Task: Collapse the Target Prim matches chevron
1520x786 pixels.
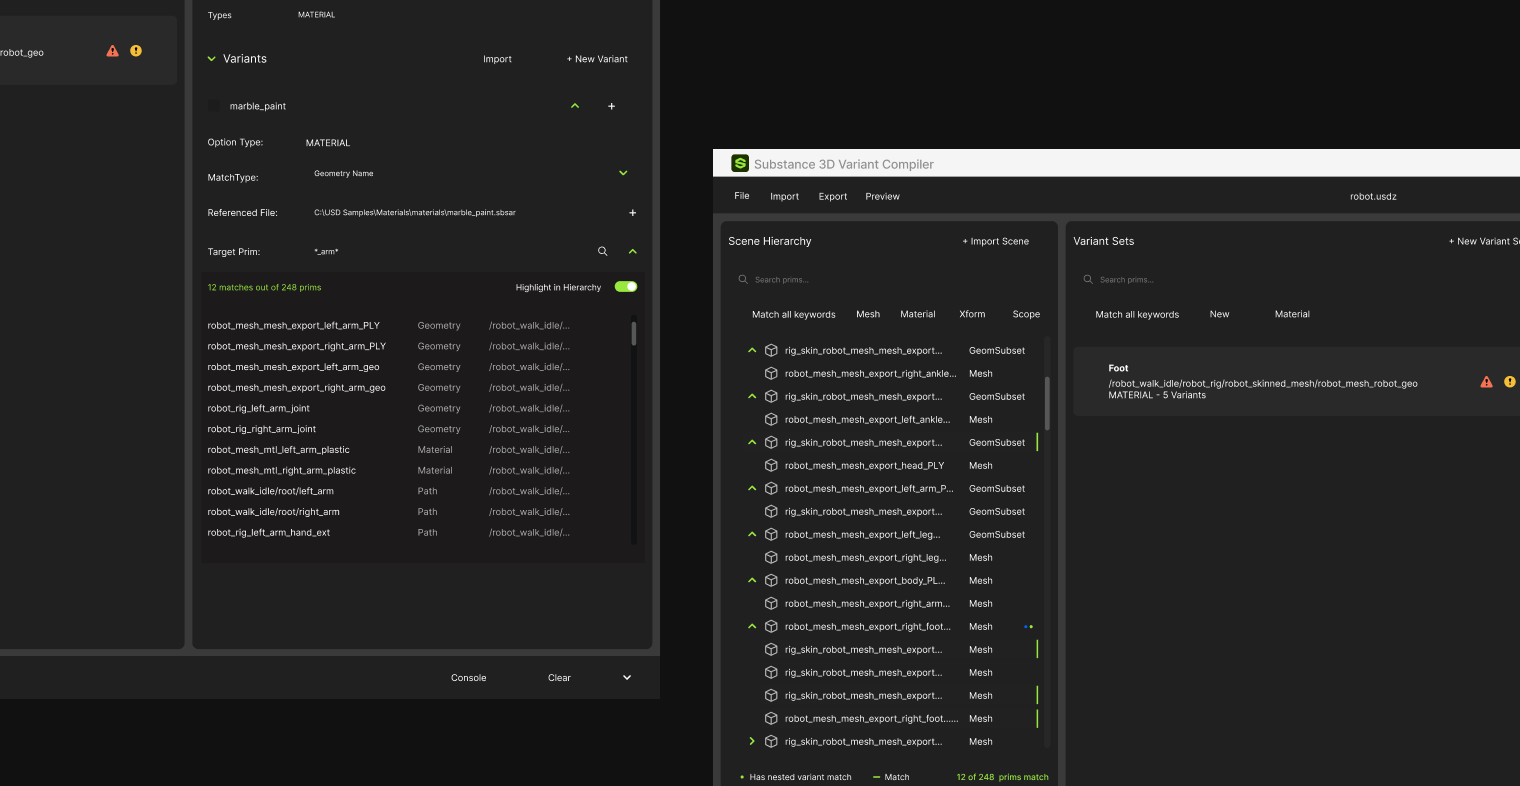Action: click(x=632, y=251)
